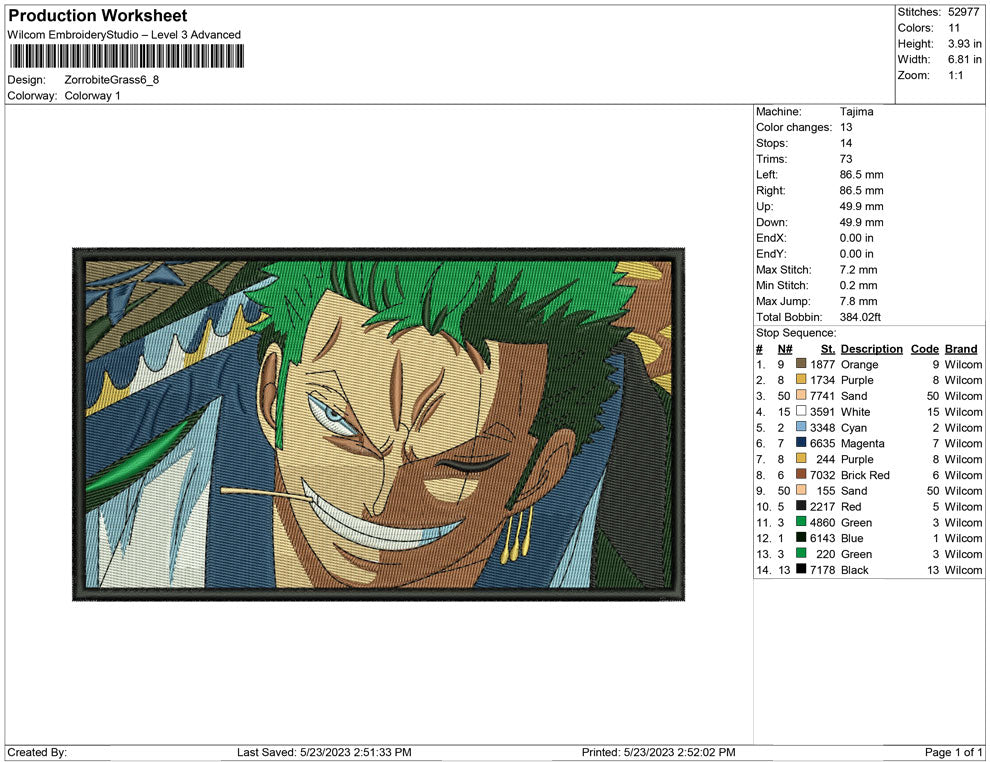Viewport: 990px width, 762px height.
Task: Click the Magenta 6635 color swatch
Action: point(801,443)
